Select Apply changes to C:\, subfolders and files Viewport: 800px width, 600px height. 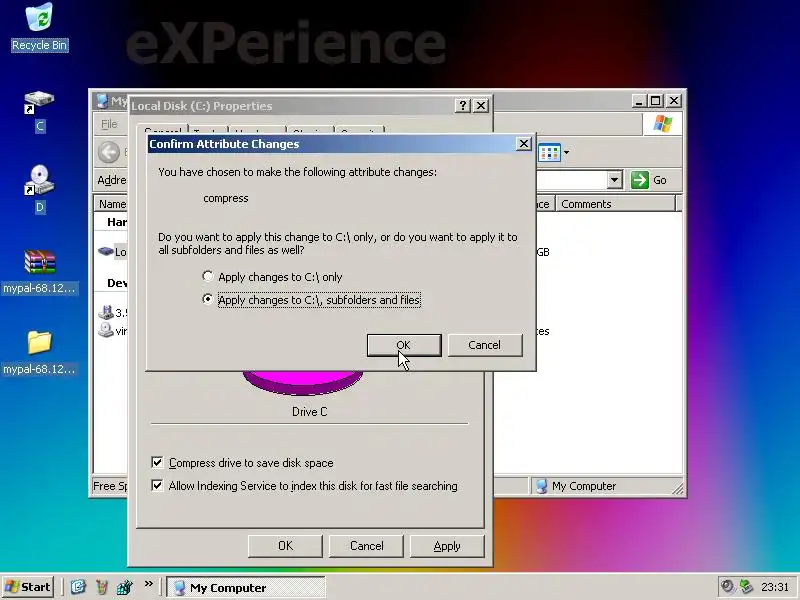click(311, 299)
